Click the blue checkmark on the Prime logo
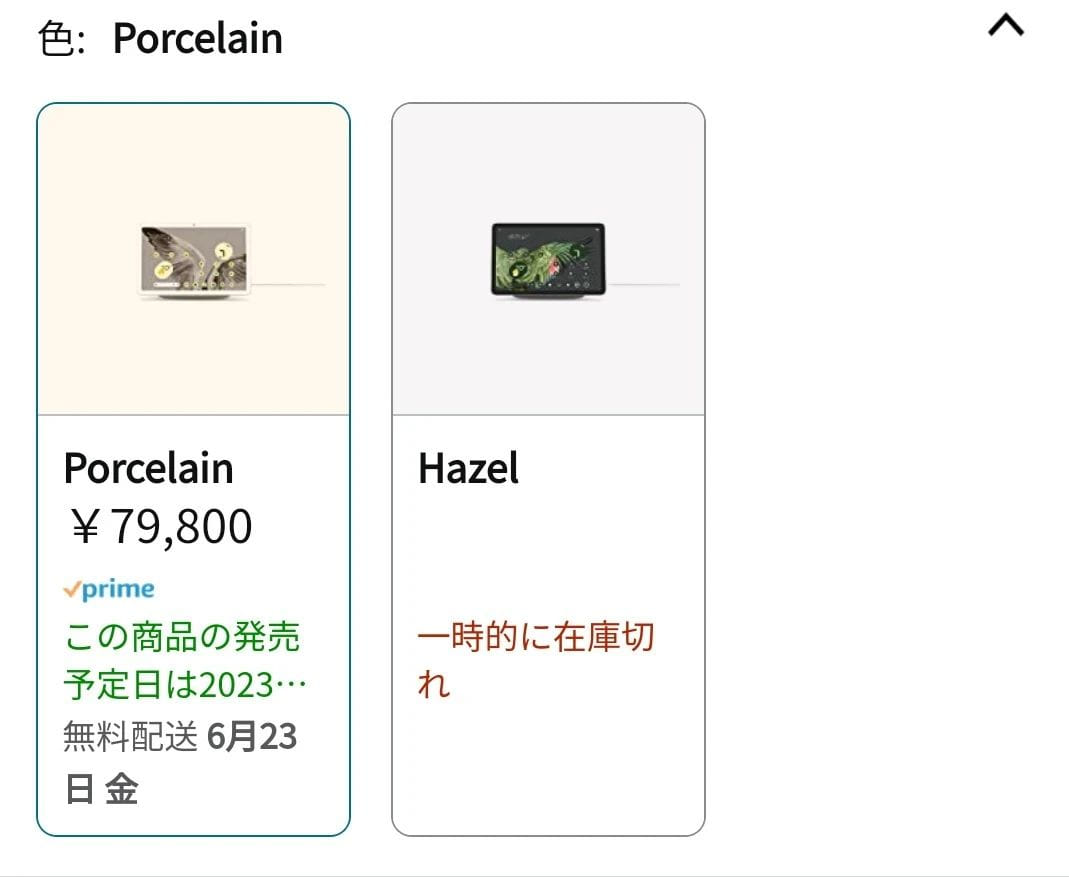The height and width of the screenshot is (877, 1069). [x=71, y=588]
